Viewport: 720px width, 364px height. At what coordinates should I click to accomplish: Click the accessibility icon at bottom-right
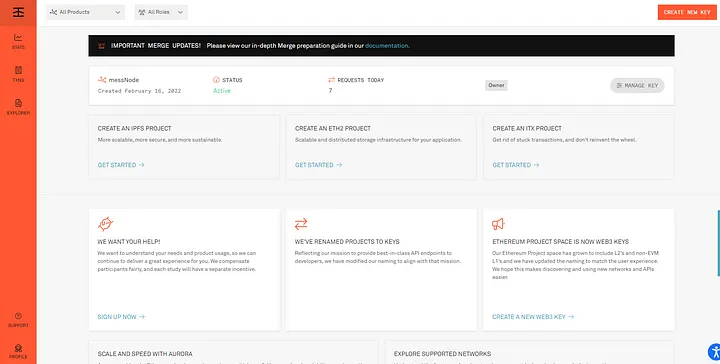714,352
